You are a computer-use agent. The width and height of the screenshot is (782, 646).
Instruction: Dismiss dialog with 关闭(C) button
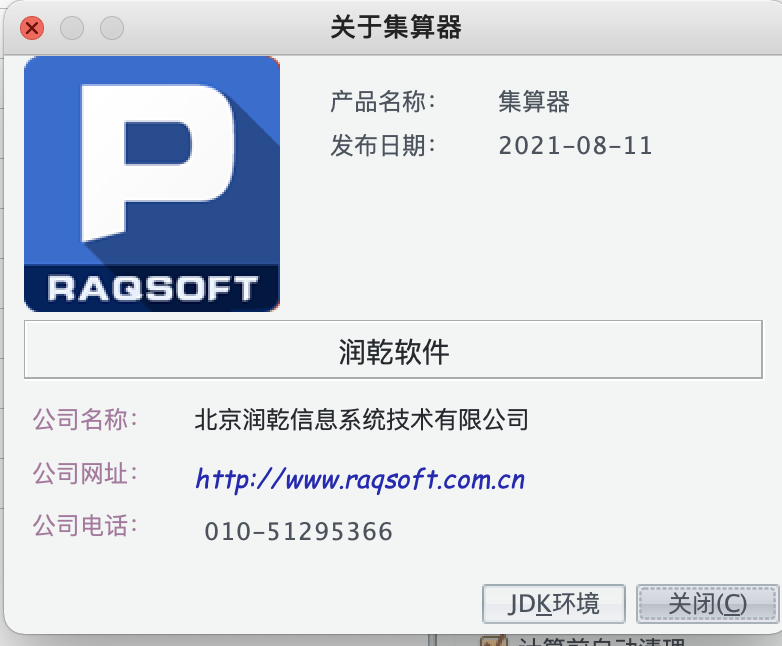[x=707, y=604]
